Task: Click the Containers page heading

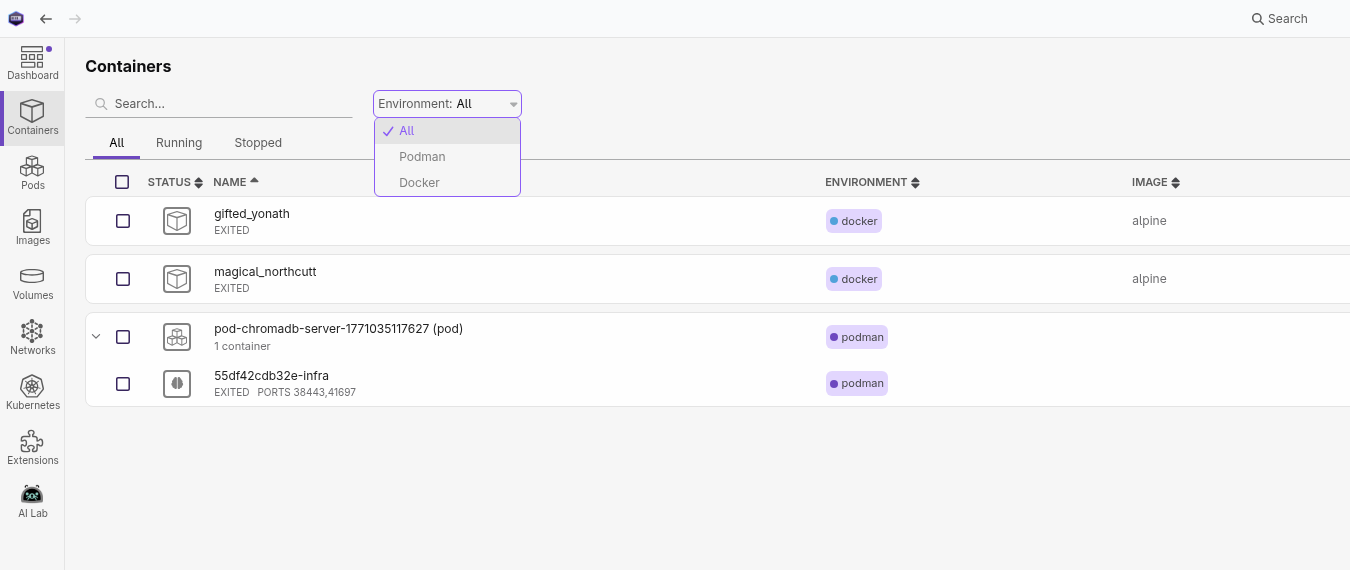Action: pyautogui.click(x=128, y=66)
